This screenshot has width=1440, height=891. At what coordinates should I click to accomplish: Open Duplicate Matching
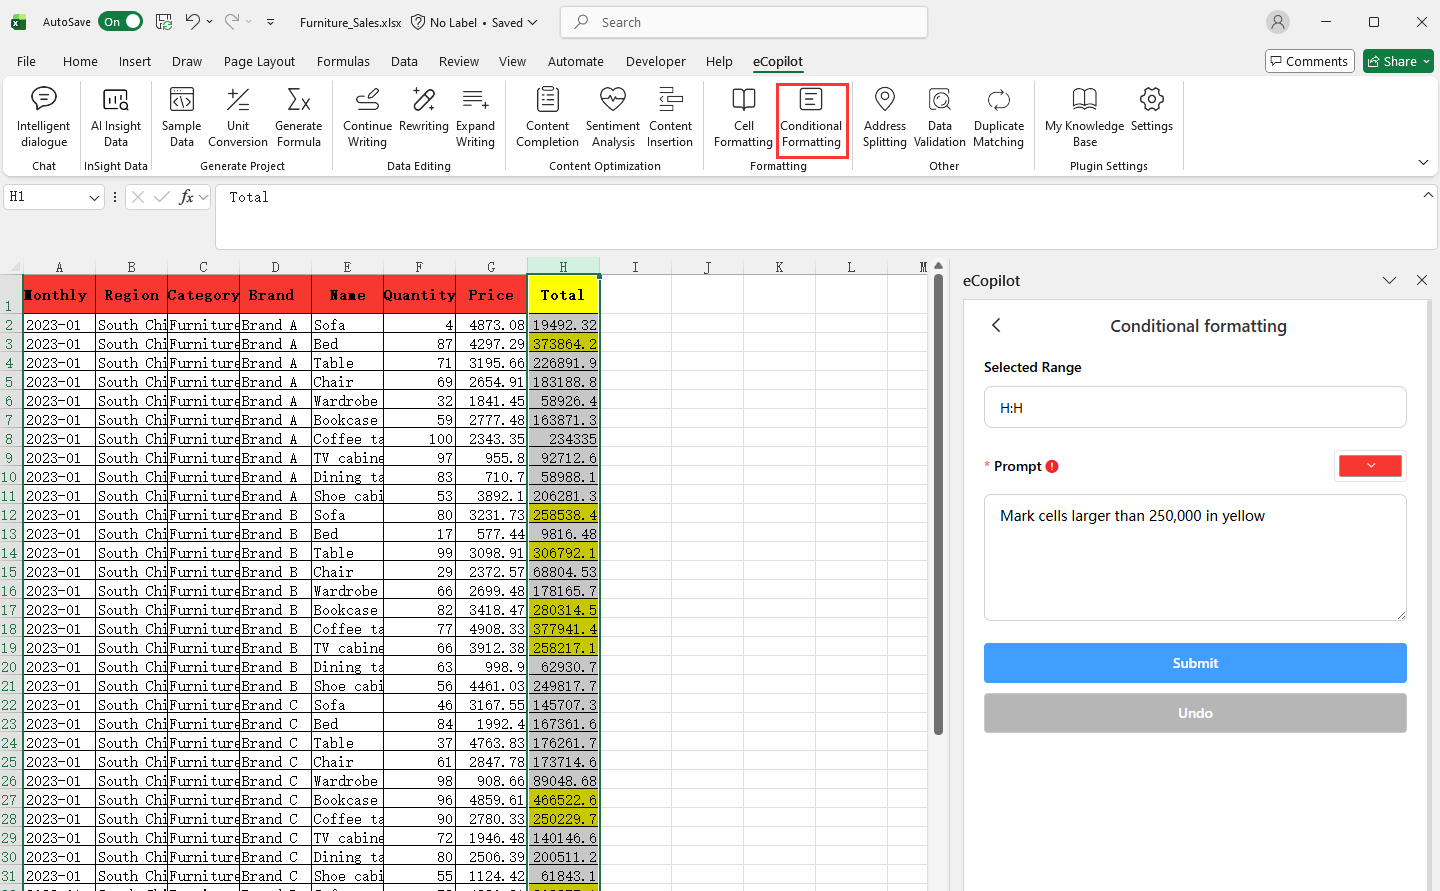click(999, 117)
